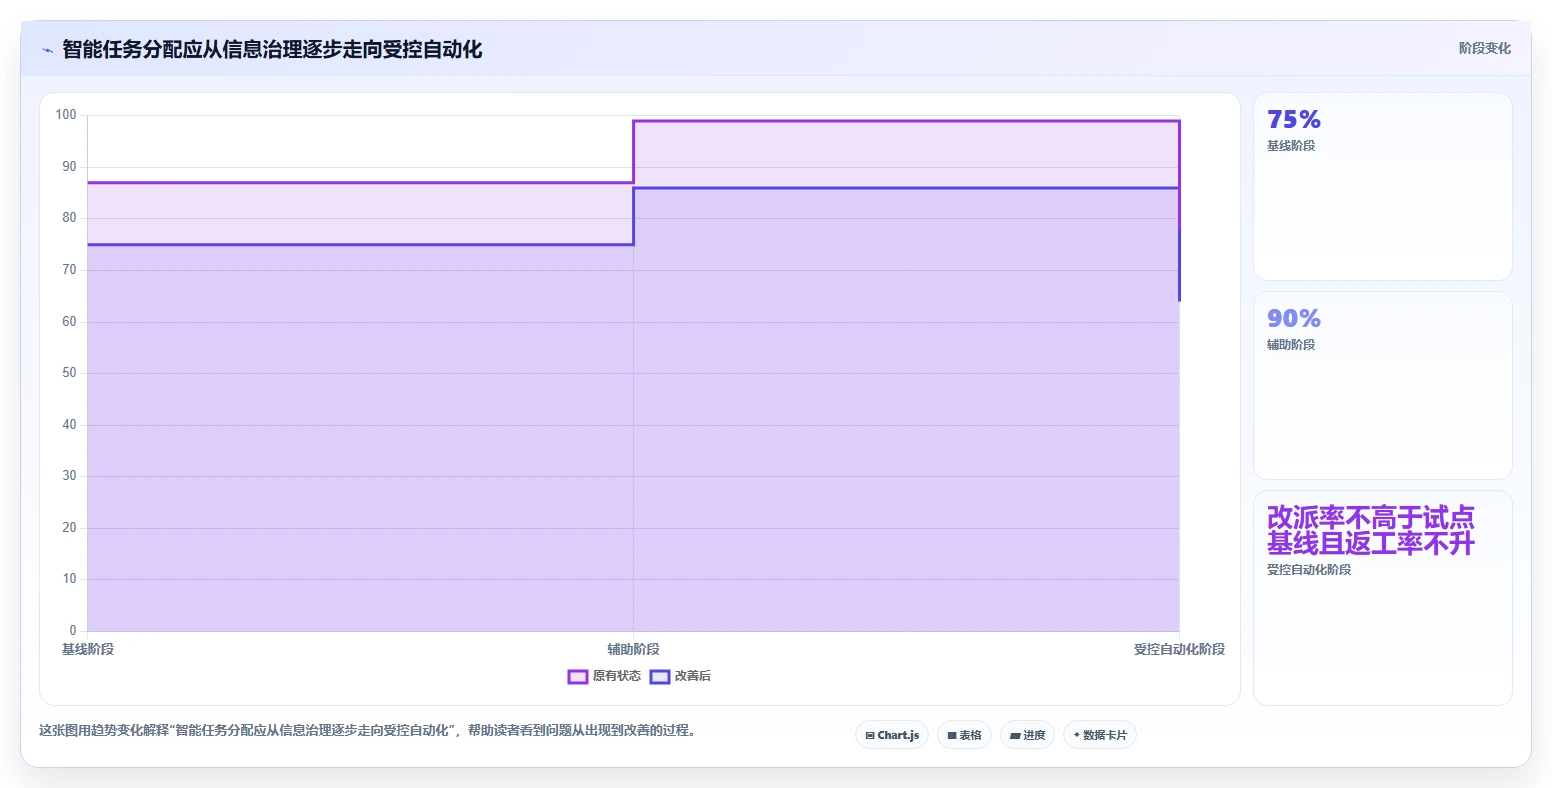Click the 受控自动化阶段 caption in third card
Viewport: 1552px width, 788px height.
click(1309, 570)
